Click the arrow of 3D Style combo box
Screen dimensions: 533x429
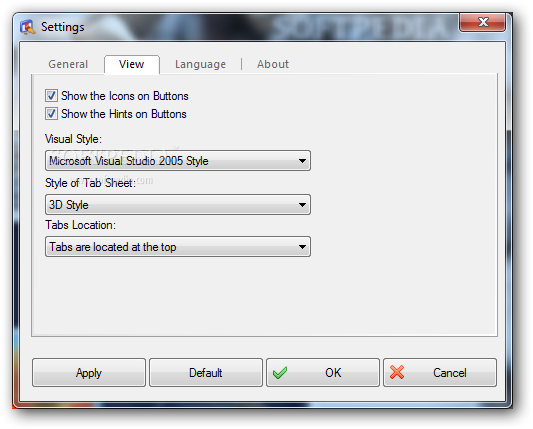click(302, 205)
